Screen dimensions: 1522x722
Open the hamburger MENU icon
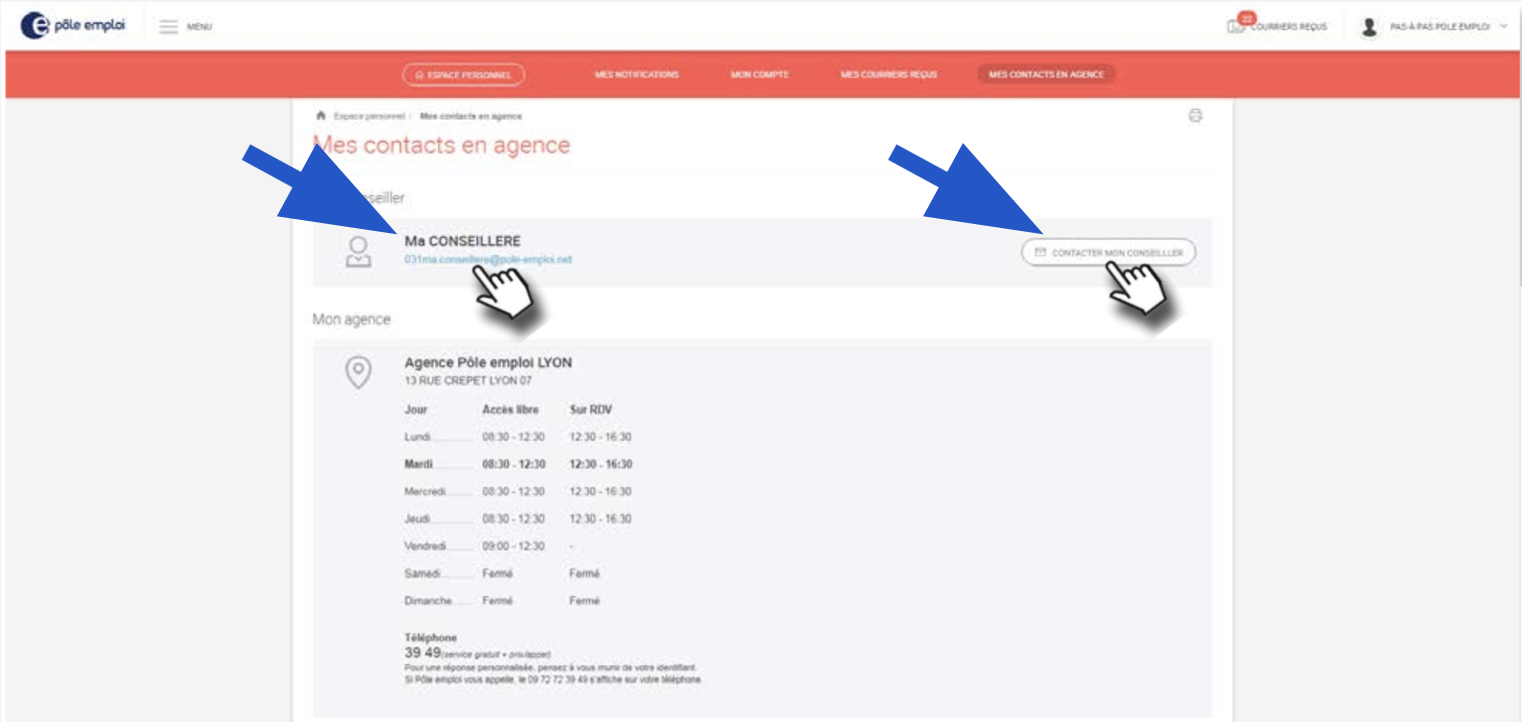coord(169,26)
